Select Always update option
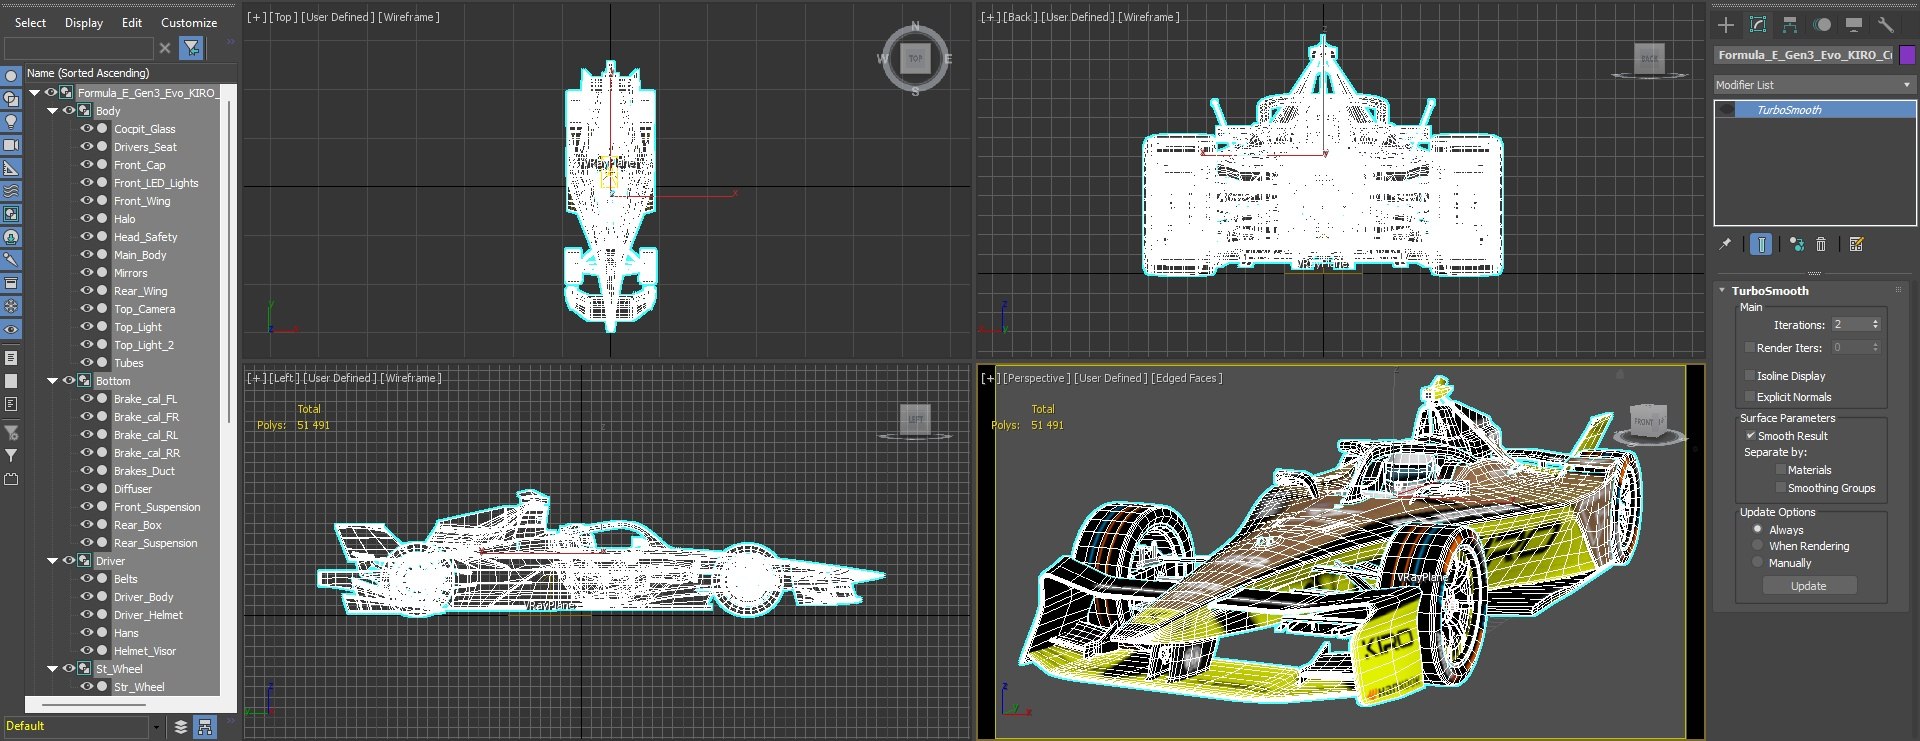The width and height of the screenshot is (1920, 741). (1757, 530)
